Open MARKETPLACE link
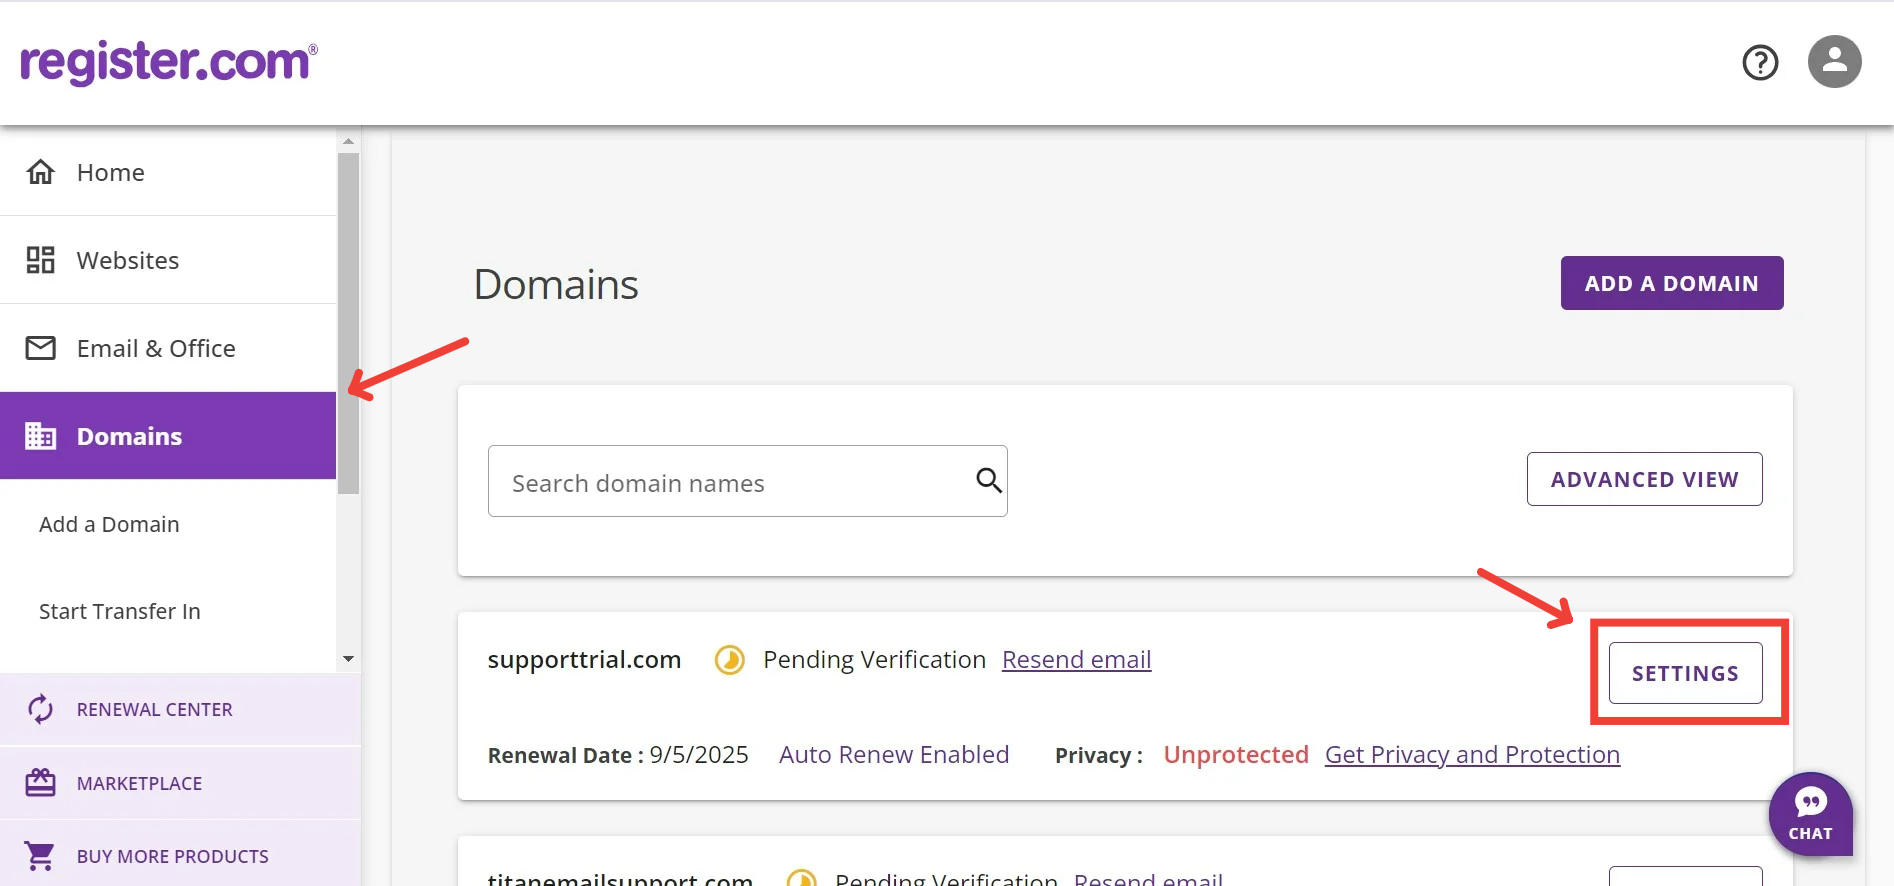 point(180,783)
